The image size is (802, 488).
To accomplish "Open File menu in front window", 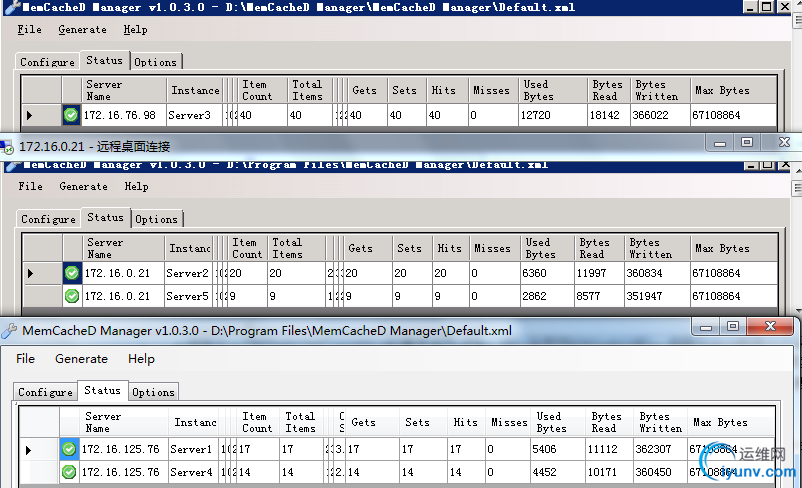I will tap(26, 359).
